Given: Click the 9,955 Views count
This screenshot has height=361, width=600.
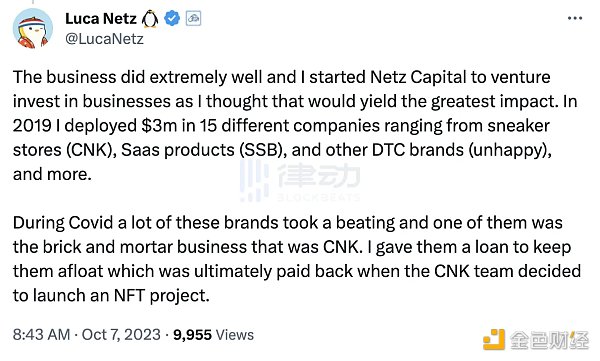Looking at the screenshot, I should [213, 335].
